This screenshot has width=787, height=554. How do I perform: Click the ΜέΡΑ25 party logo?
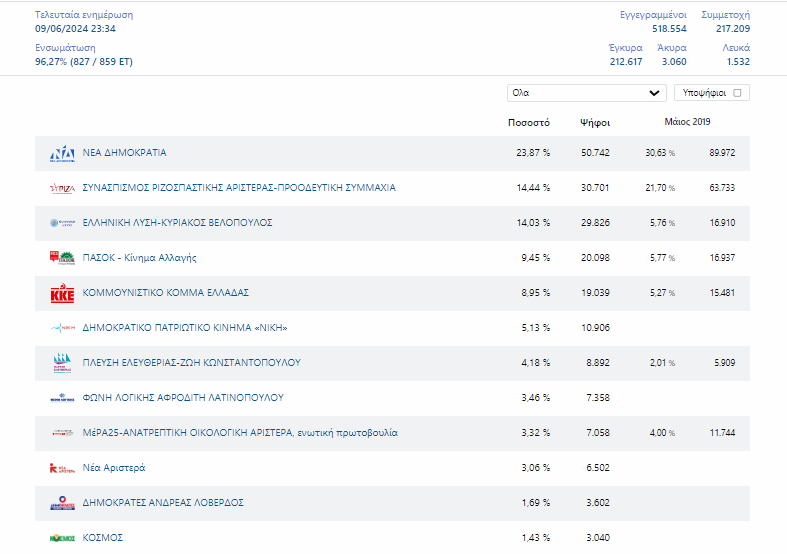pyautogui.click(x=62, y=433)
